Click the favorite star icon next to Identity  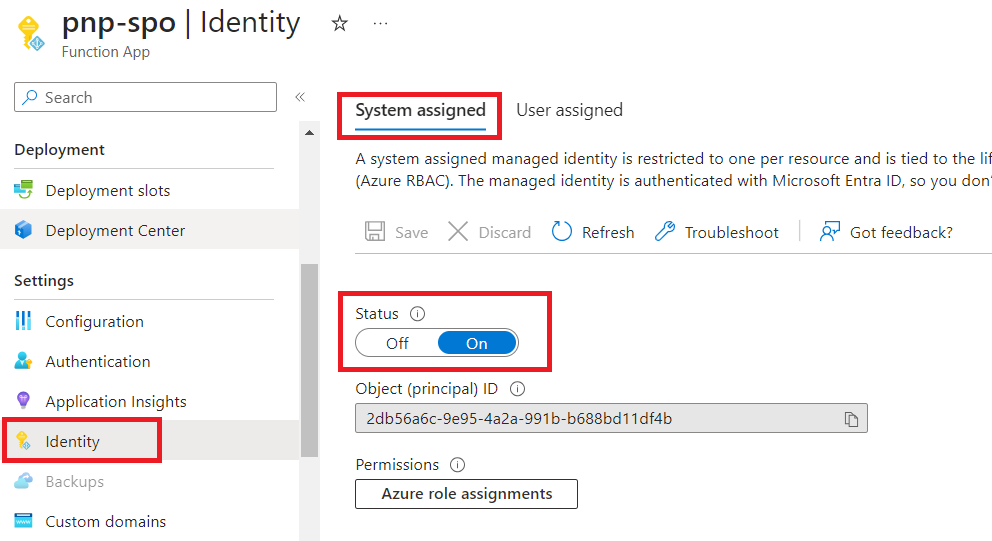pos(340,24)
